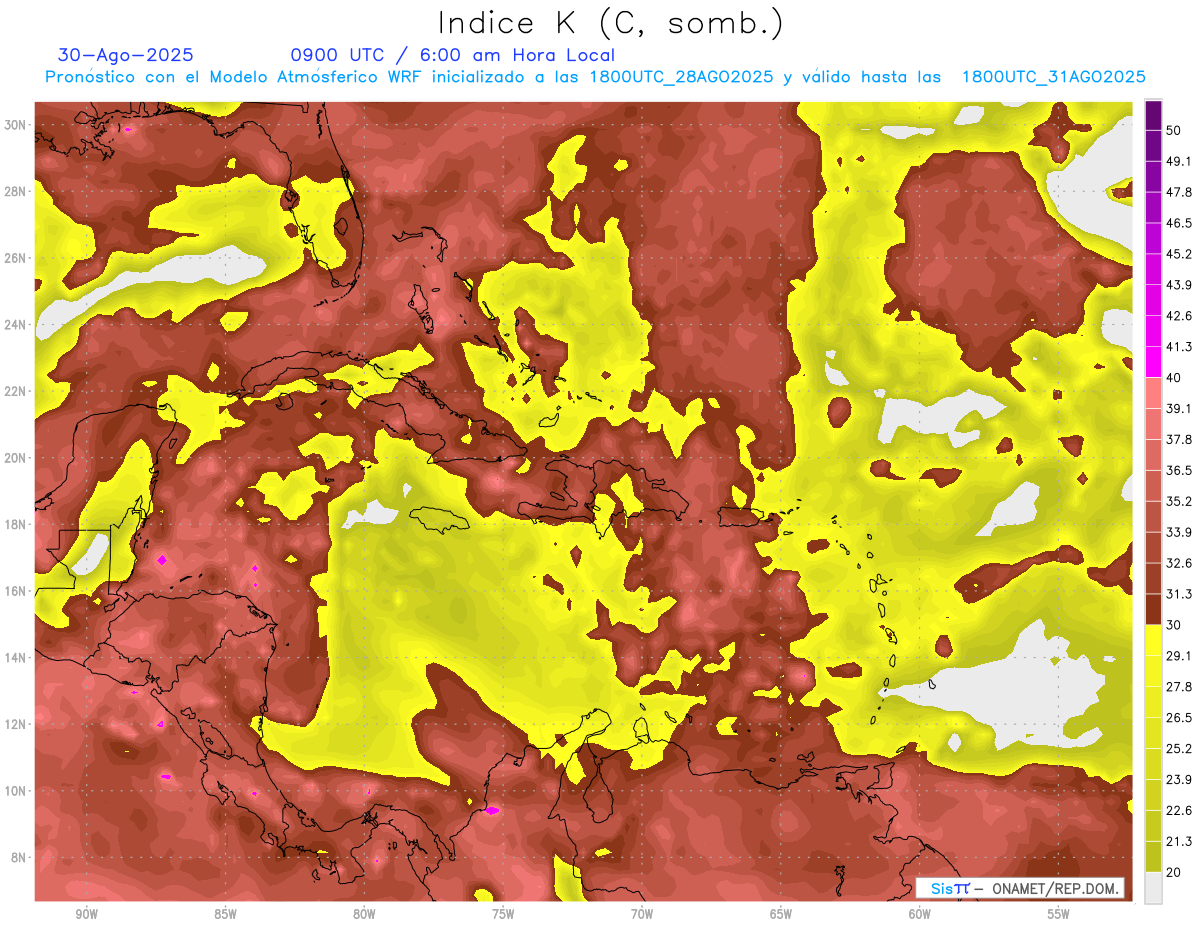Screen dimensions: 1200x927
Task: Click the '12N' latitude label
Action: pos(15,724)
